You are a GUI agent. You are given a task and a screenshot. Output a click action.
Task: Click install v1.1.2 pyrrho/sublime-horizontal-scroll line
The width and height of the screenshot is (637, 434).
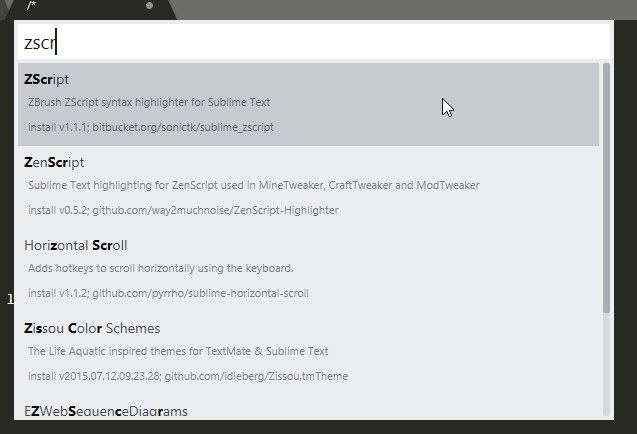tap(168, 293)
